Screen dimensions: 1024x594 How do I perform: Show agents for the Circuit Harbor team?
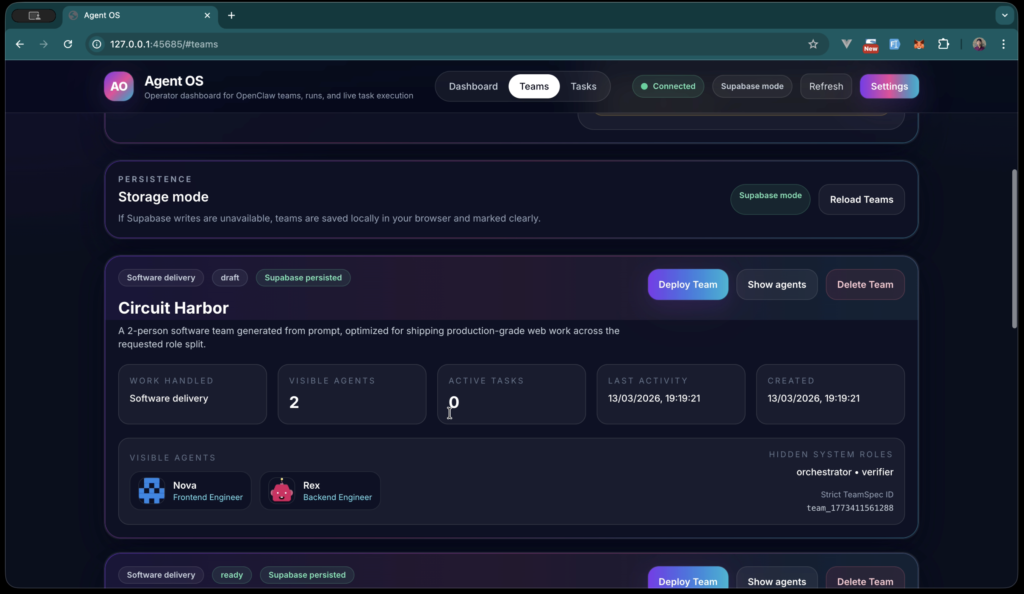776,284
